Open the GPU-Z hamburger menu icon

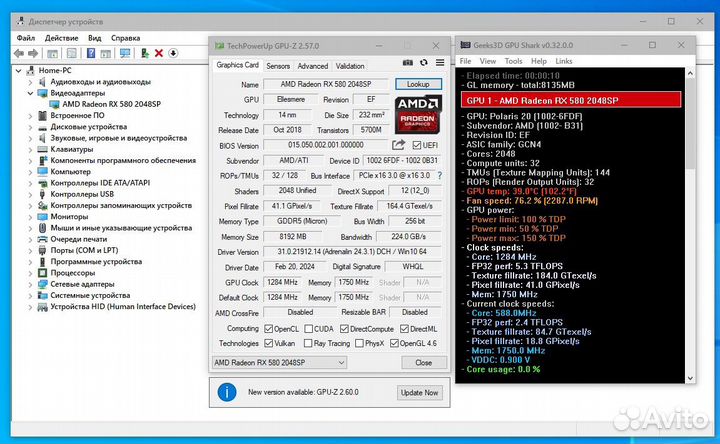pos(440,62)
